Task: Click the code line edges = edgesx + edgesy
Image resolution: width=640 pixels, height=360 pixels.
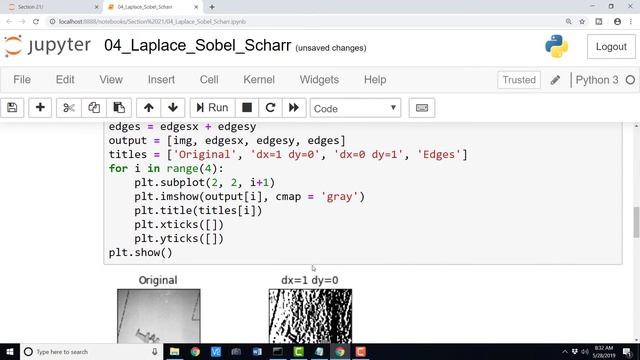Action: 182,127
